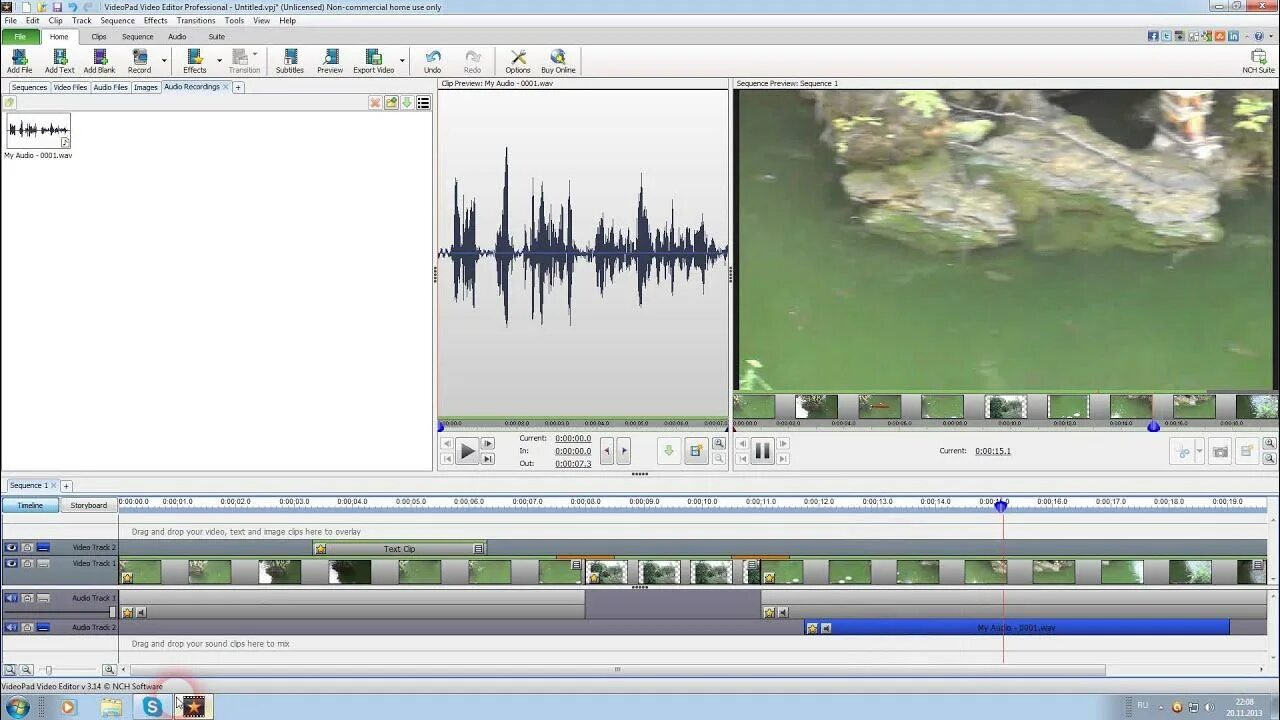
Task: Expand the split tool dropdown arrow
Action: pyautogui.click(x=1199, y=452)
